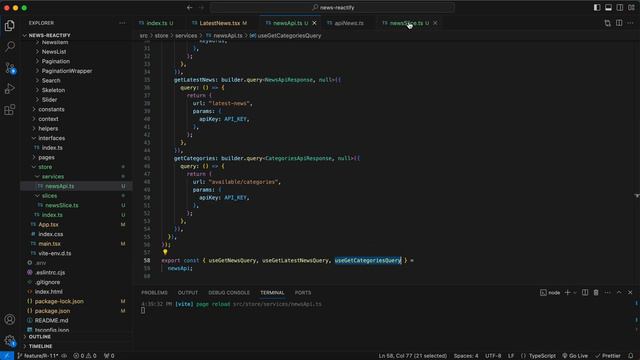The width and height of the screenshot is (640, 360).
Task: Switch to the newsSlice.ts tab
Action: click(406, 23)
